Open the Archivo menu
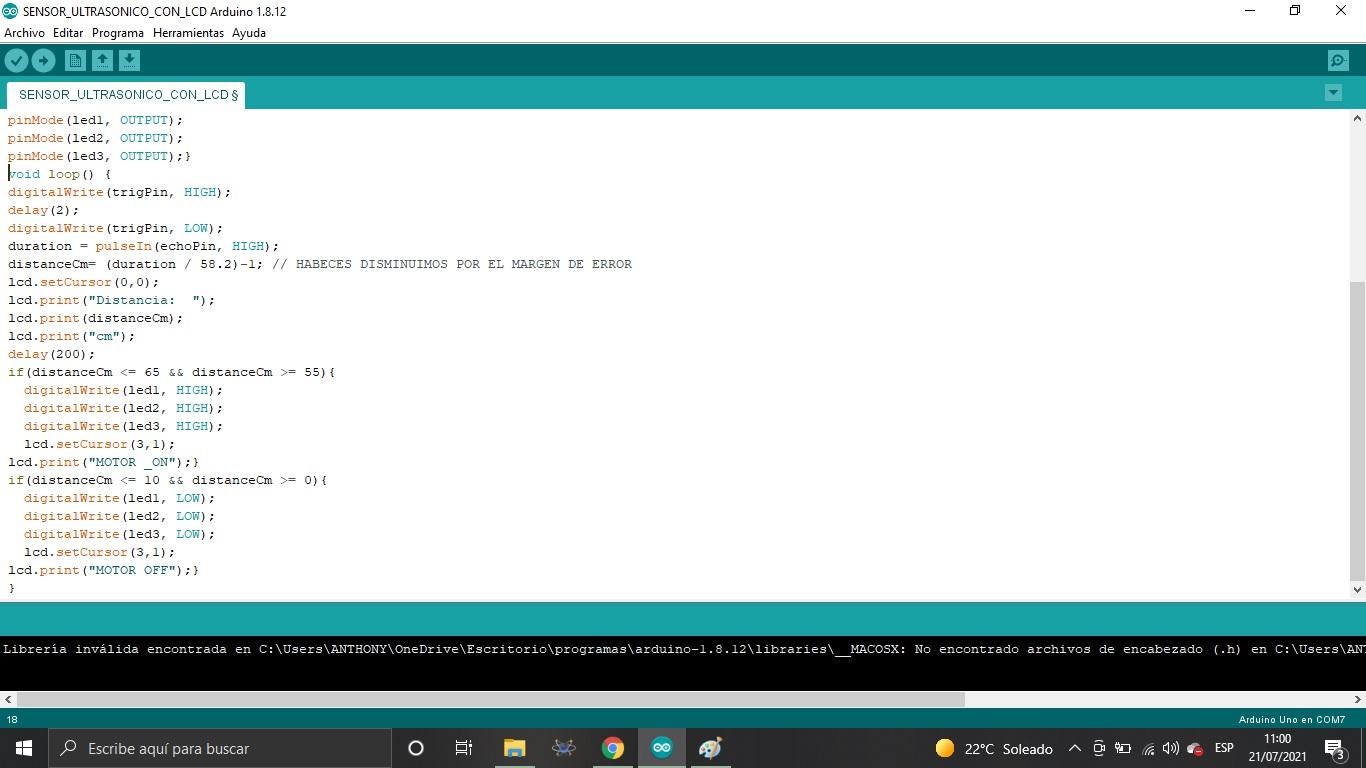1366x768 pixels. [x=24, y=33]
